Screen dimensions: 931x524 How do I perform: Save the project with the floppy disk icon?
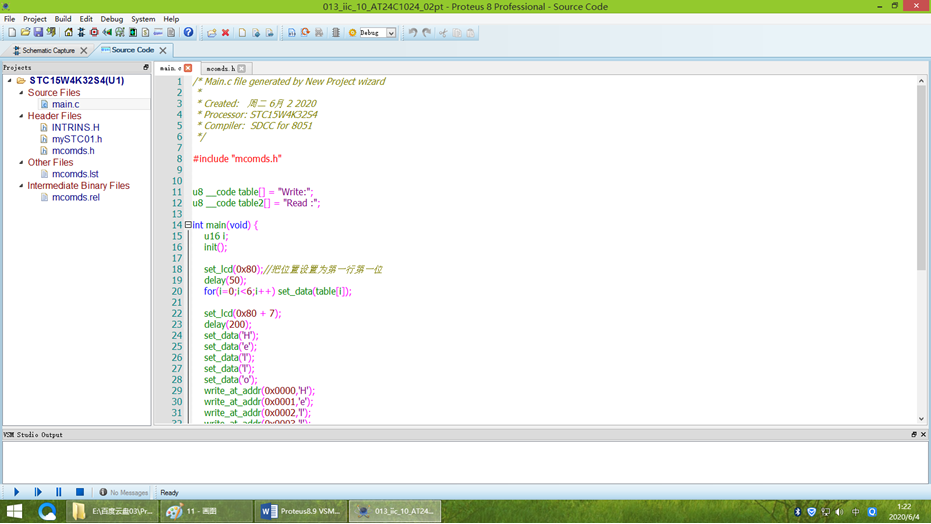point(39,33)
